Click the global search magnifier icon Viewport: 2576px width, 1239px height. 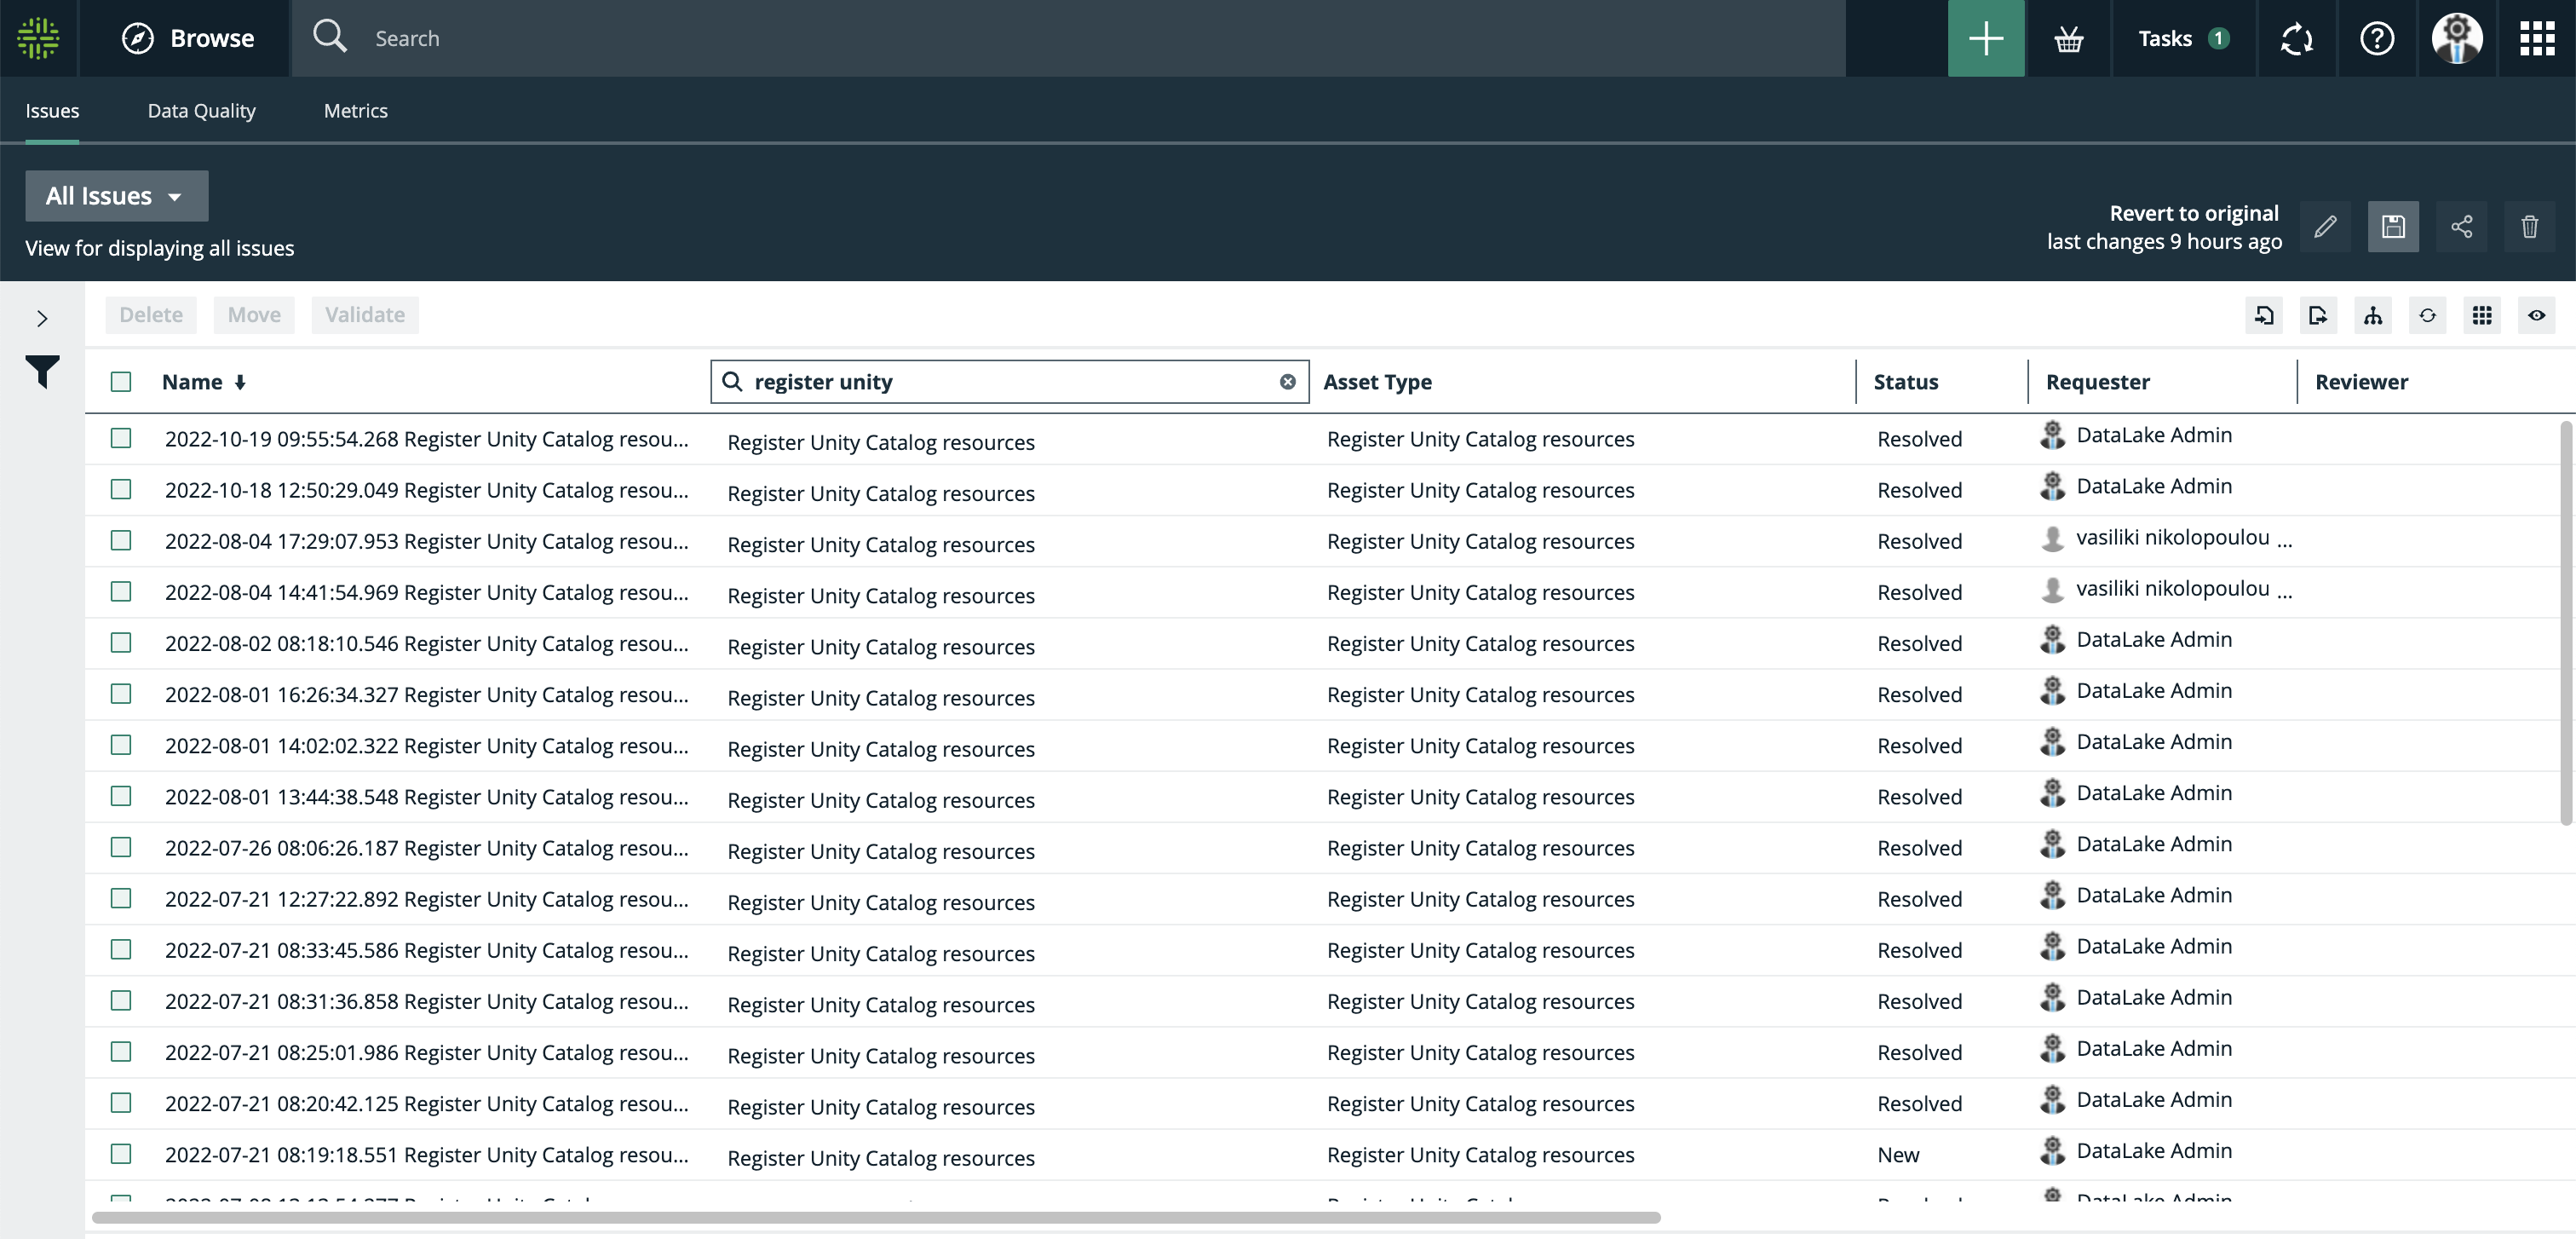(329, 37)
